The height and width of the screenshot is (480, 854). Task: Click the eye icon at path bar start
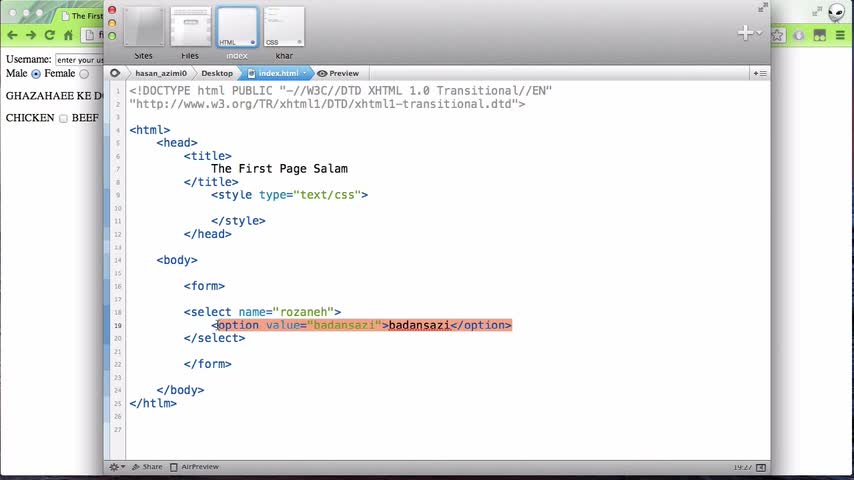click(115, 73)
